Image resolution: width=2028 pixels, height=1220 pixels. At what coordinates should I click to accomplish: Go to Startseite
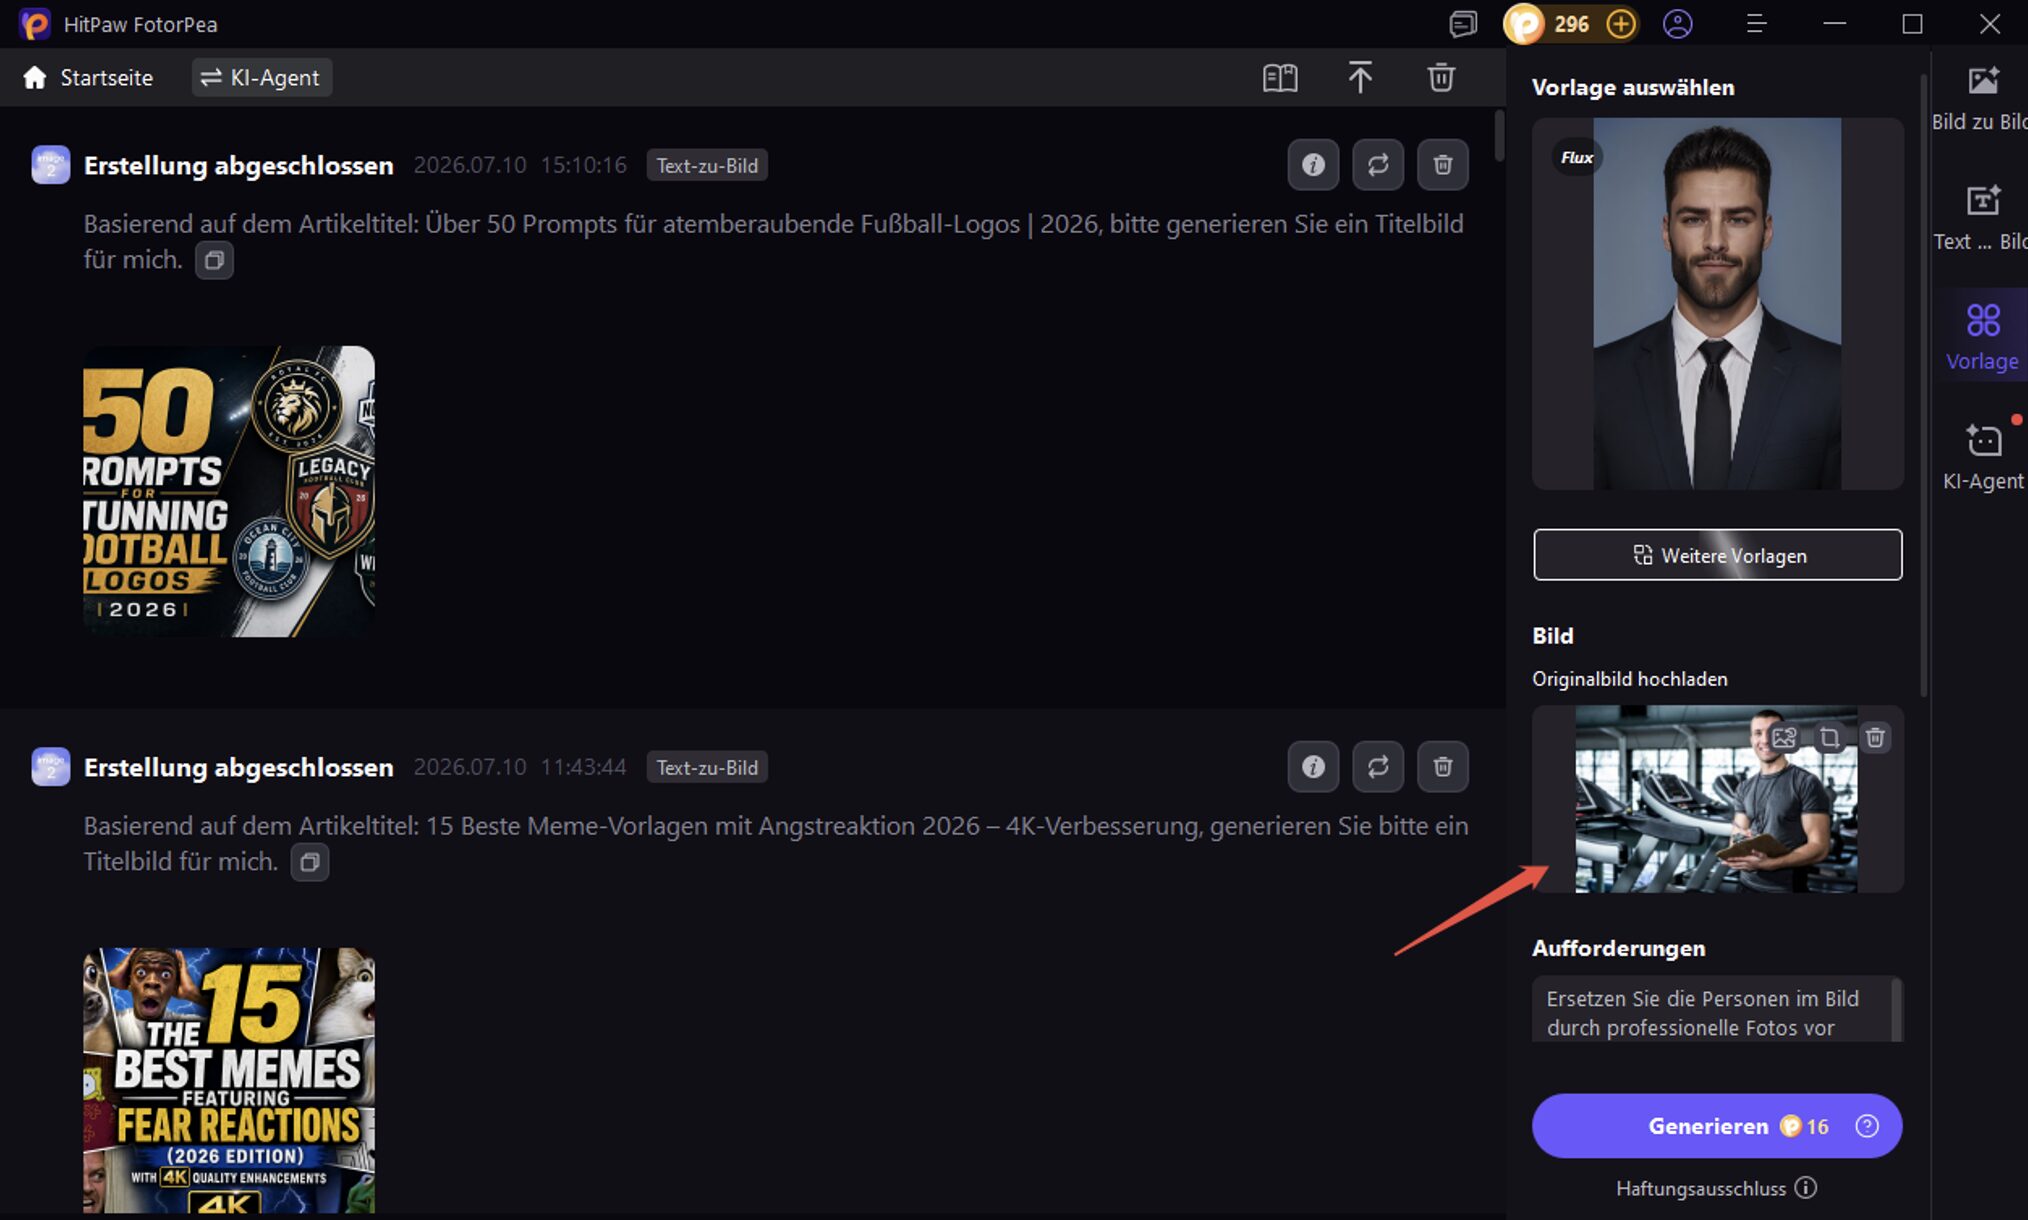[x=88, y=77]
